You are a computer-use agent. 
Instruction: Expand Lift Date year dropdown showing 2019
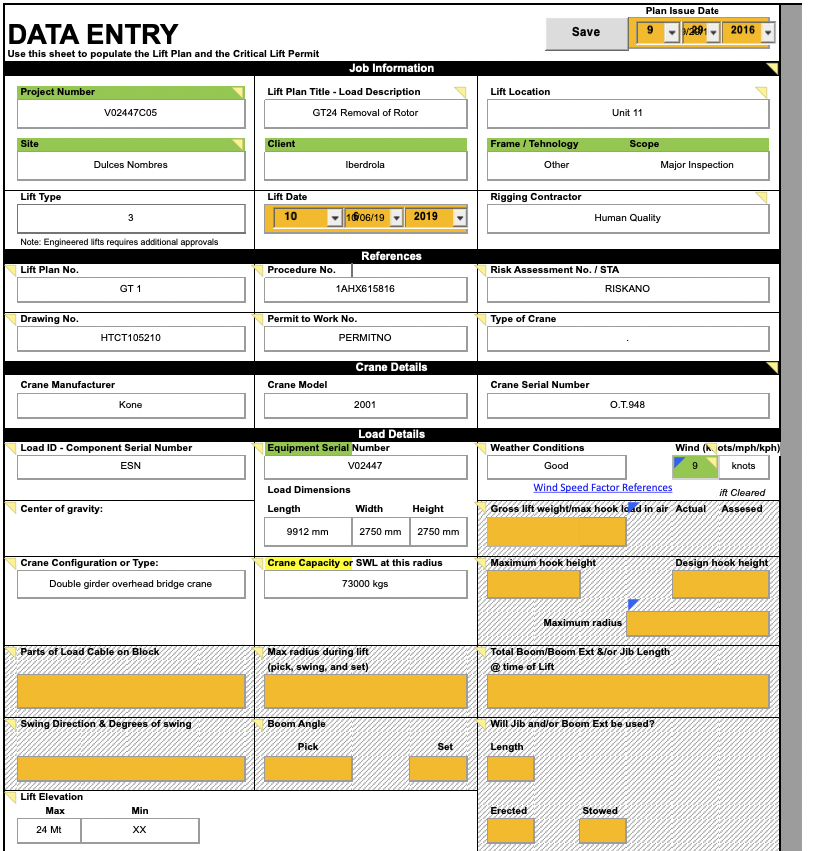pos(459,218)
